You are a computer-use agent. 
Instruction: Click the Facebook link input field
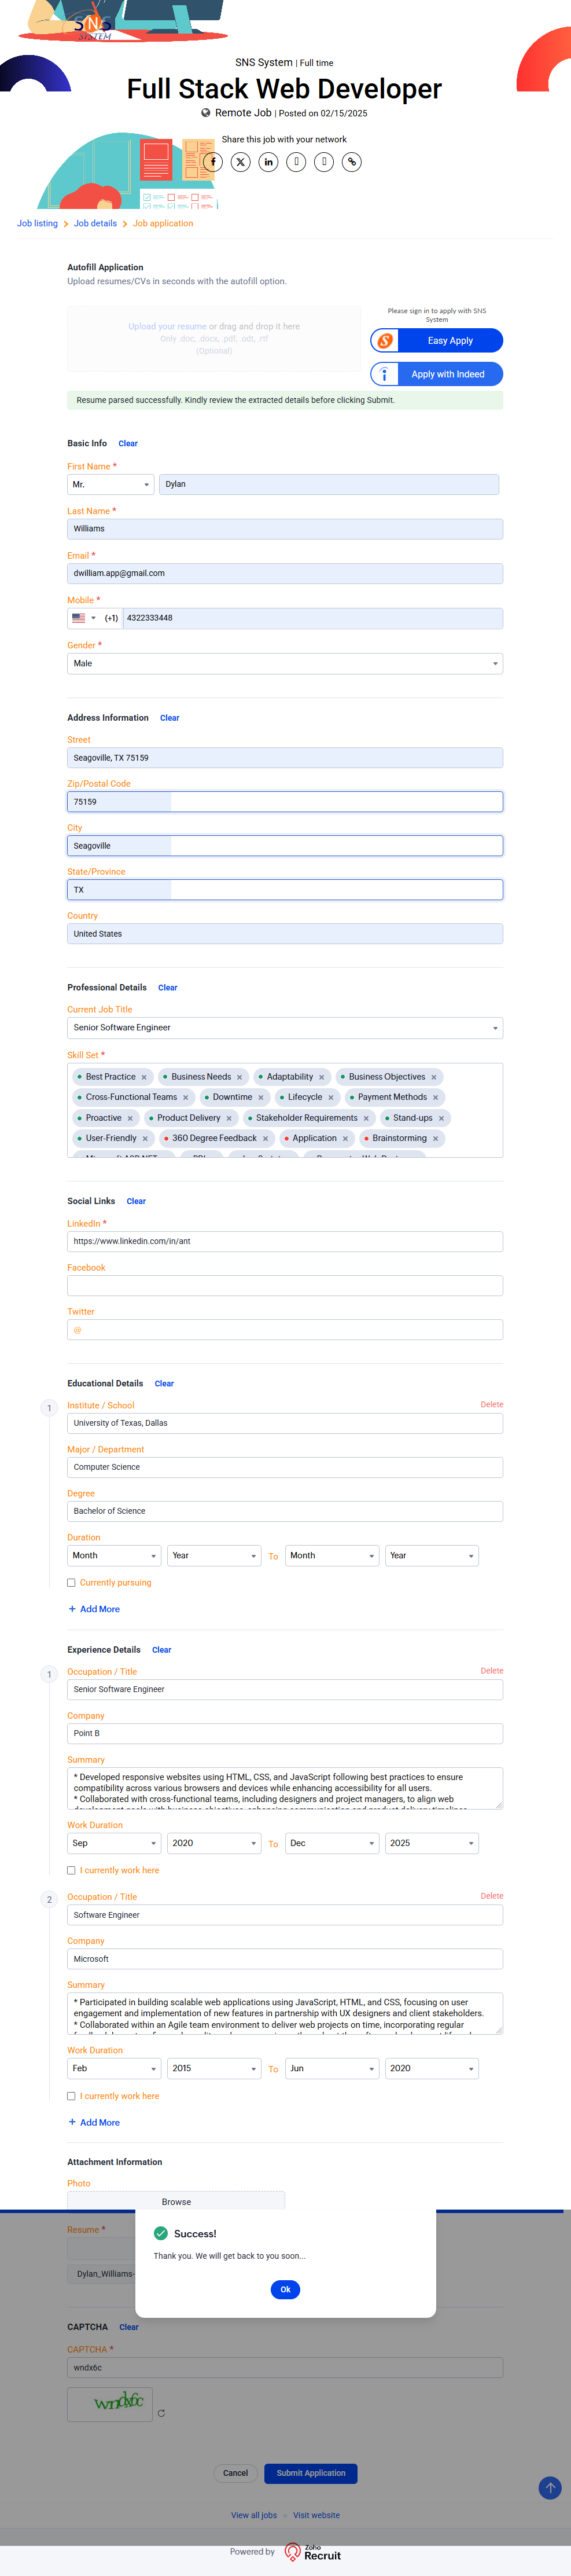click(x=284, y=1286)
